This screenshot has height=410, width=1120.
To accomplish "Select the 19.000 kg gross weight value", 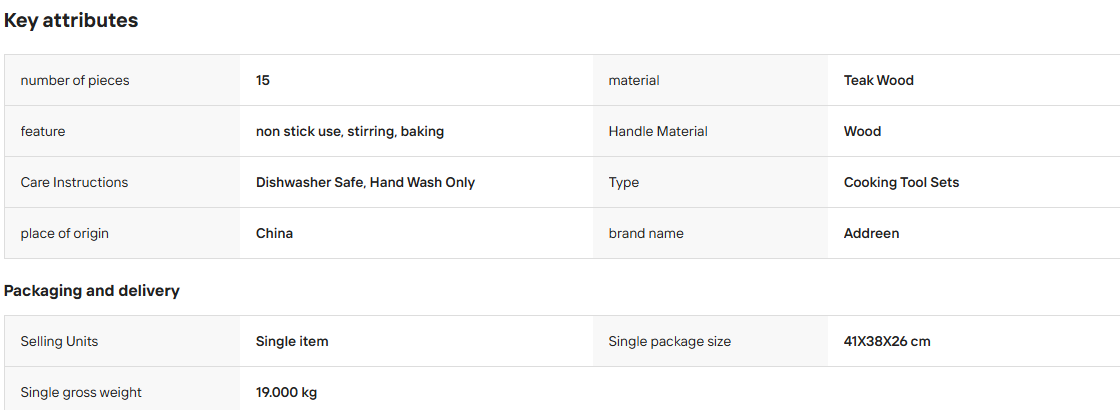I will [286, 392].
